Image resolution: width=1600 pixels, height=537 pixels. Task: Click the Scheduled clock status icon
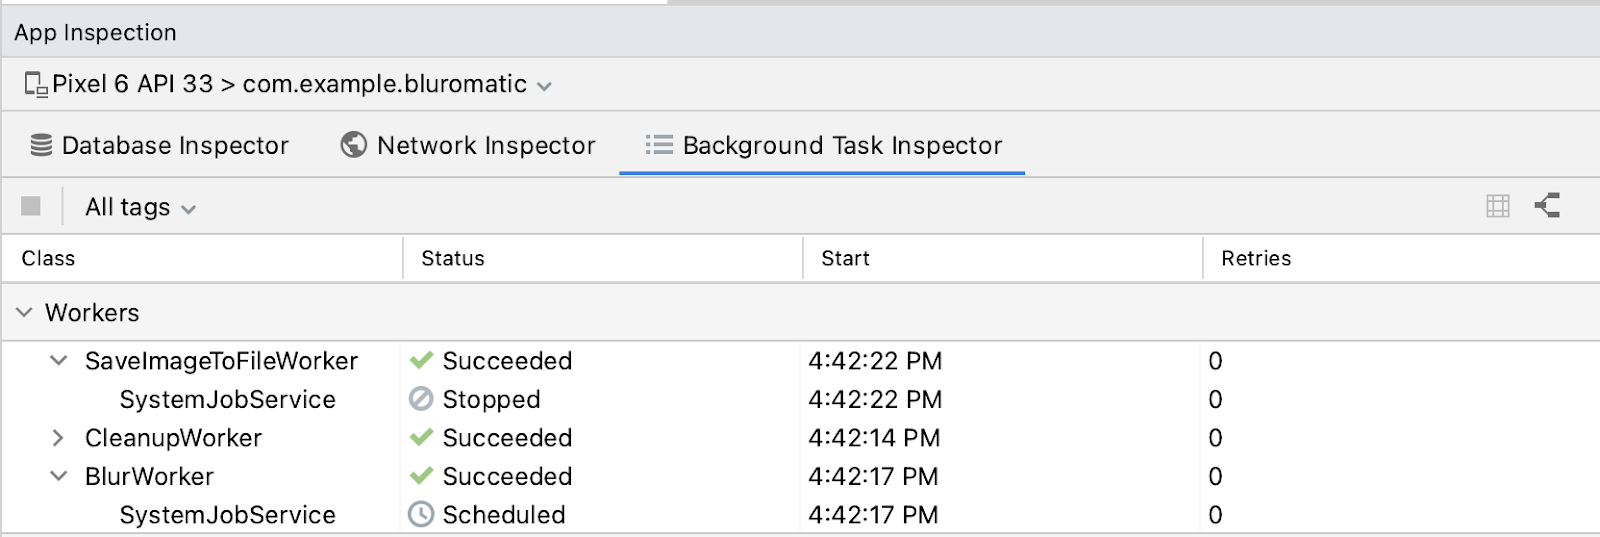click(421, 515)
